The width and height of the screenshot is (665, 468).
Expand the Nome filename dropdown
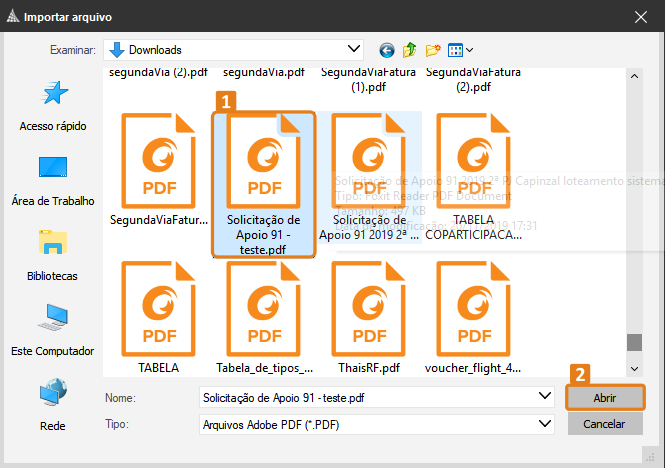coord(545,397)
